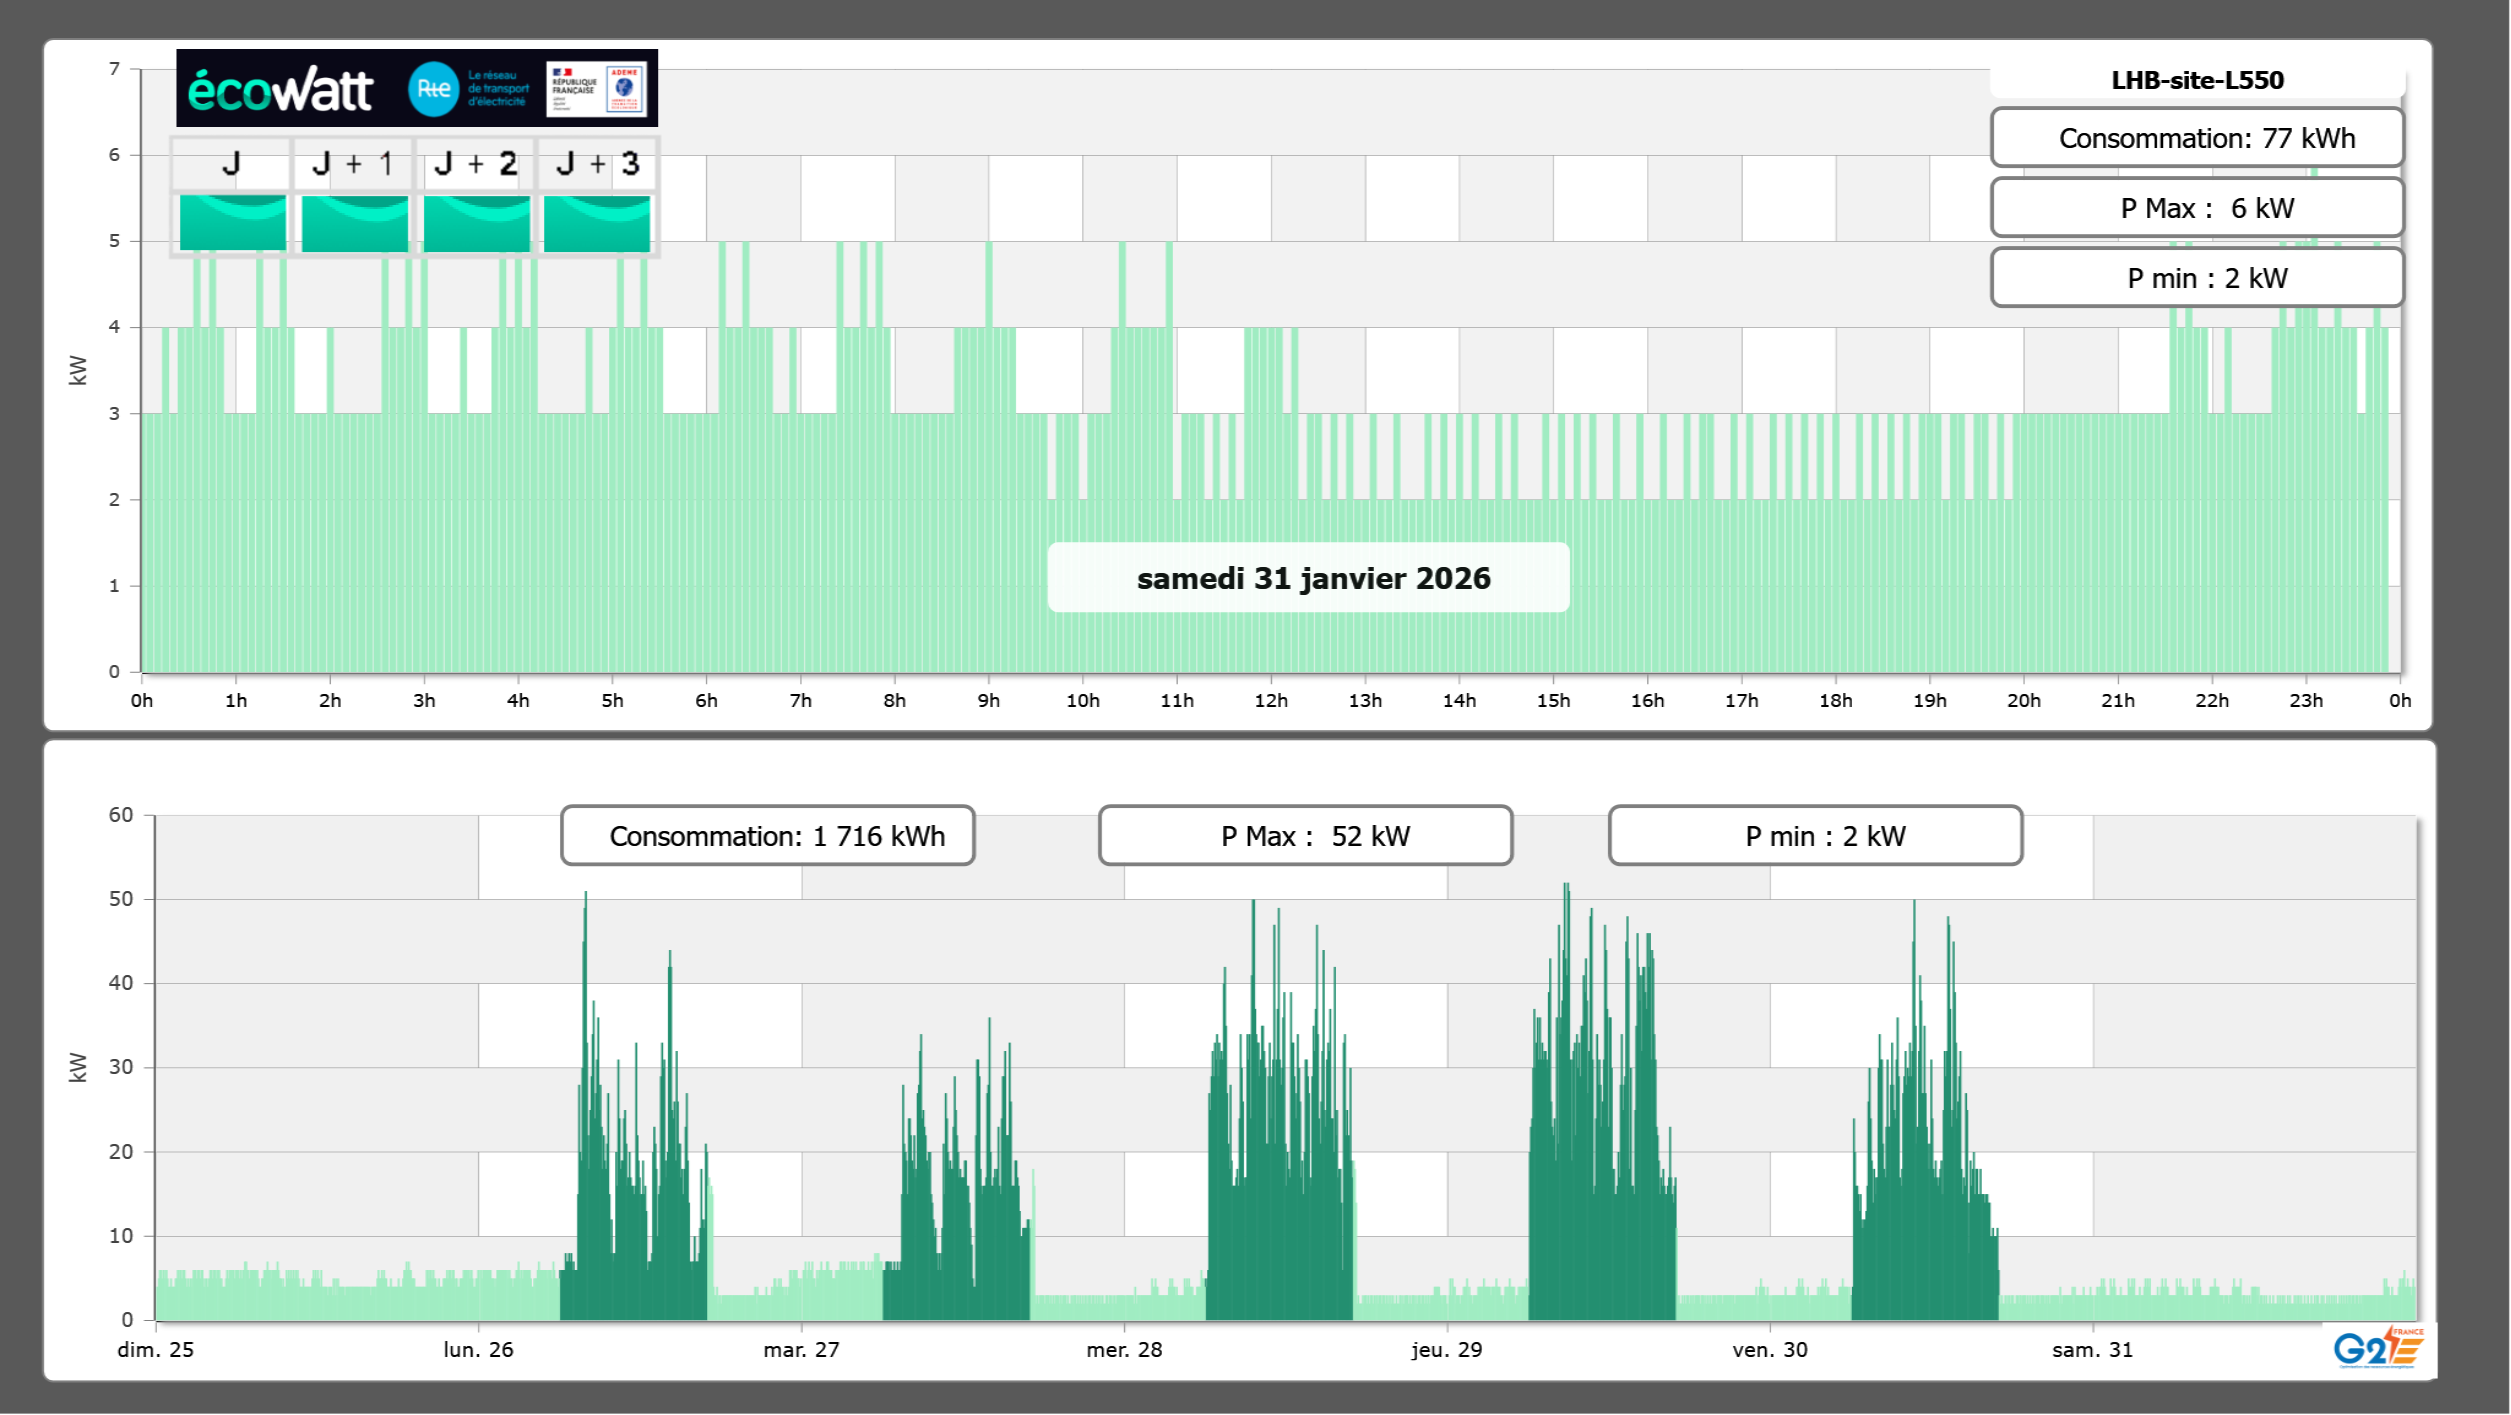Click the weekly P min: 2 kW box
The image size is (2511, 1415).
coord(1815,836)
